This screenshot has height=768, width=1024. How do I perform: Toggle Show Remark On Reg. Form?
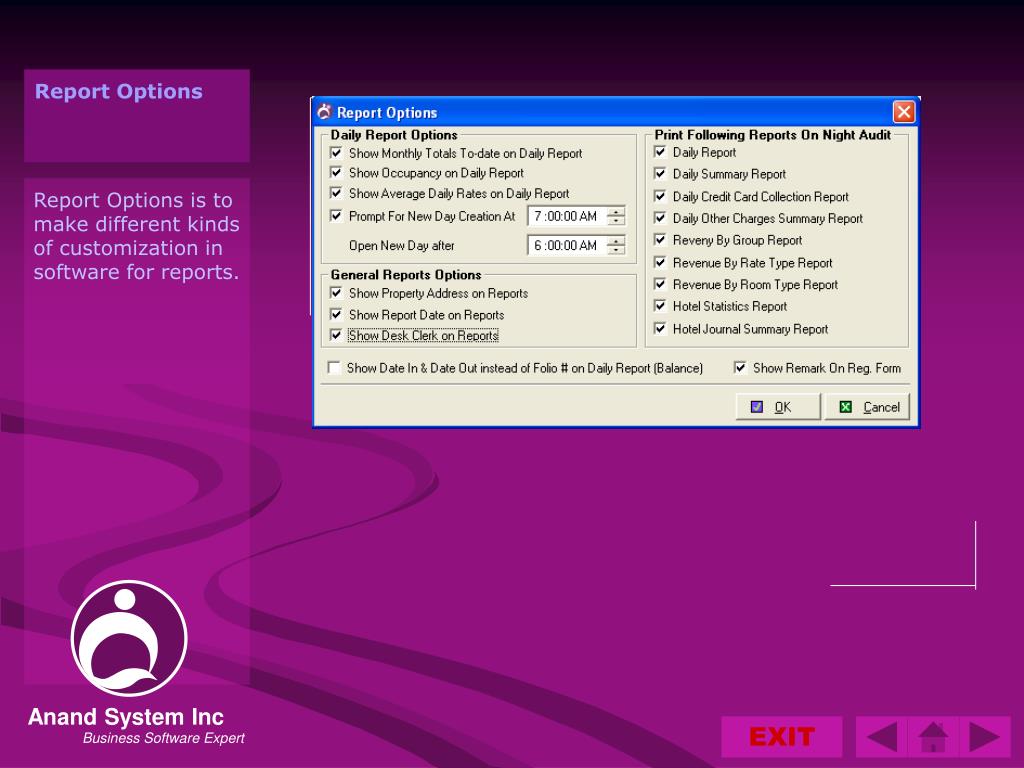pyautogui.click(x=740, y=368)
